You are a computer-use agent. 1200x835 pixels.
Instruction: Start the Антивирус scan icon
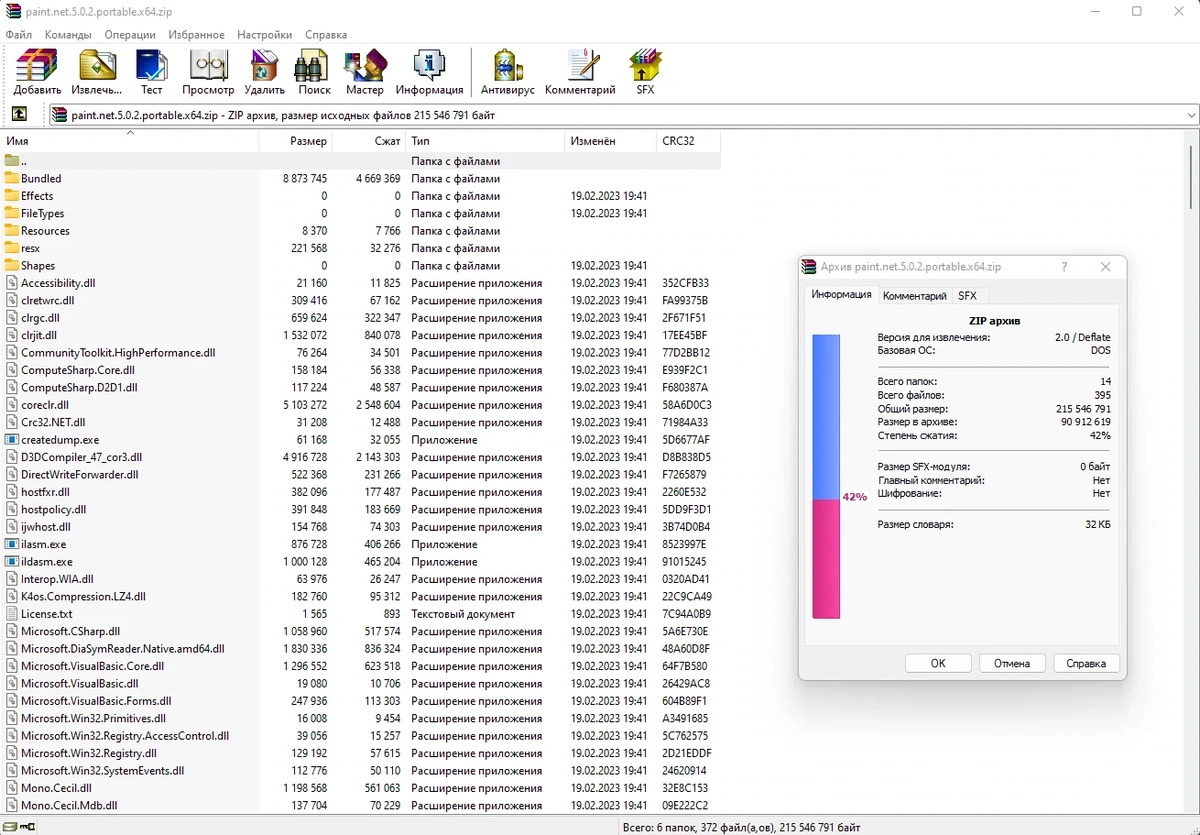point(508,65)
